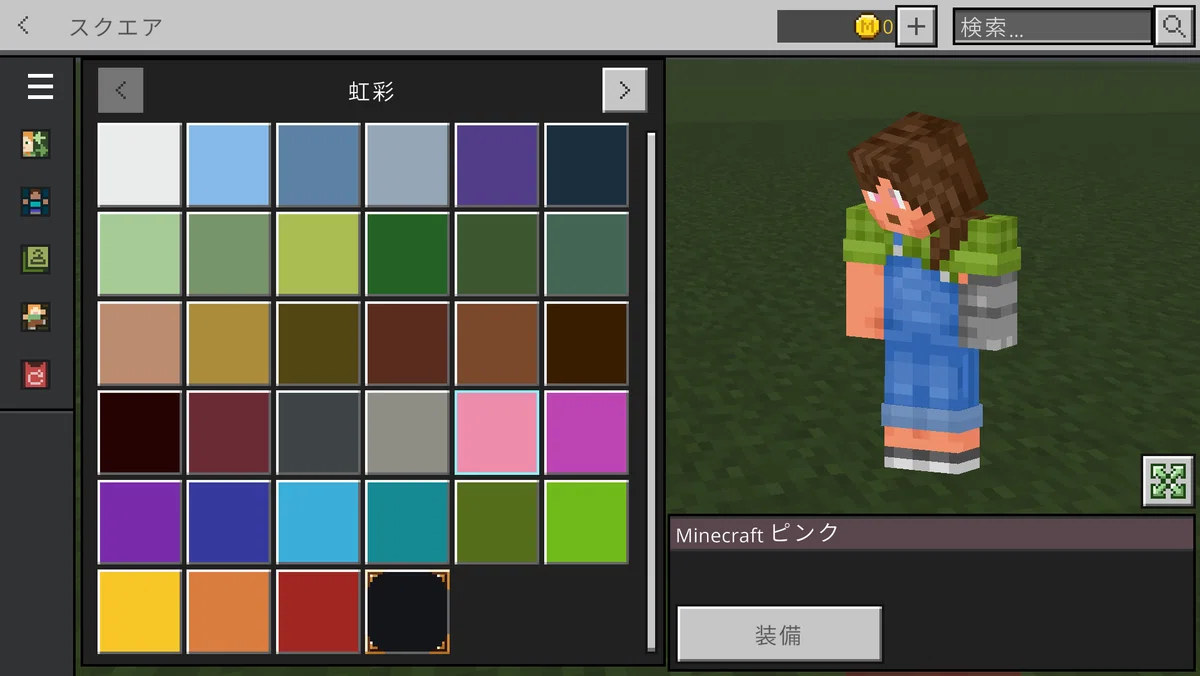Add Minecoins with the plus button

[916, 27]
